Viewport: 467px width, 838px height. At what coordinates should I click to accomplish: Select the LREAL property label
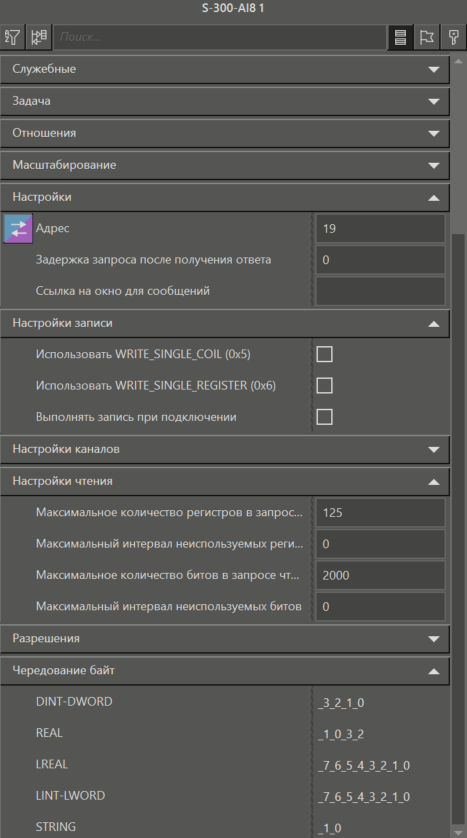coord(52,765)
